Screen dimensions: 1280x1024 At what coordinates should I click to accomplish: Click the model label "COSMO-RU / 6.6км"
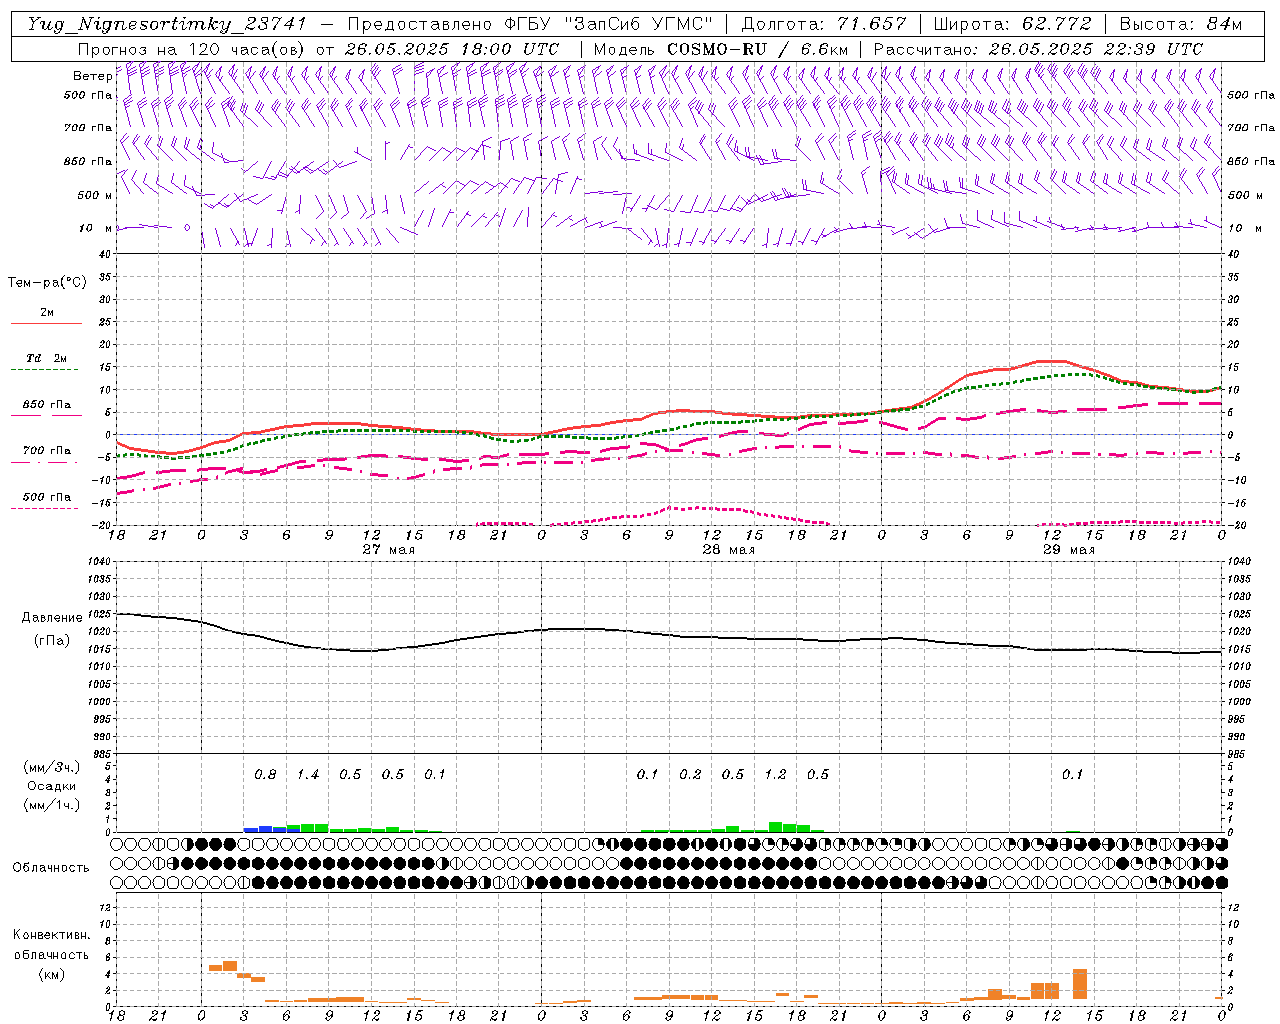[x=757, y=49]
